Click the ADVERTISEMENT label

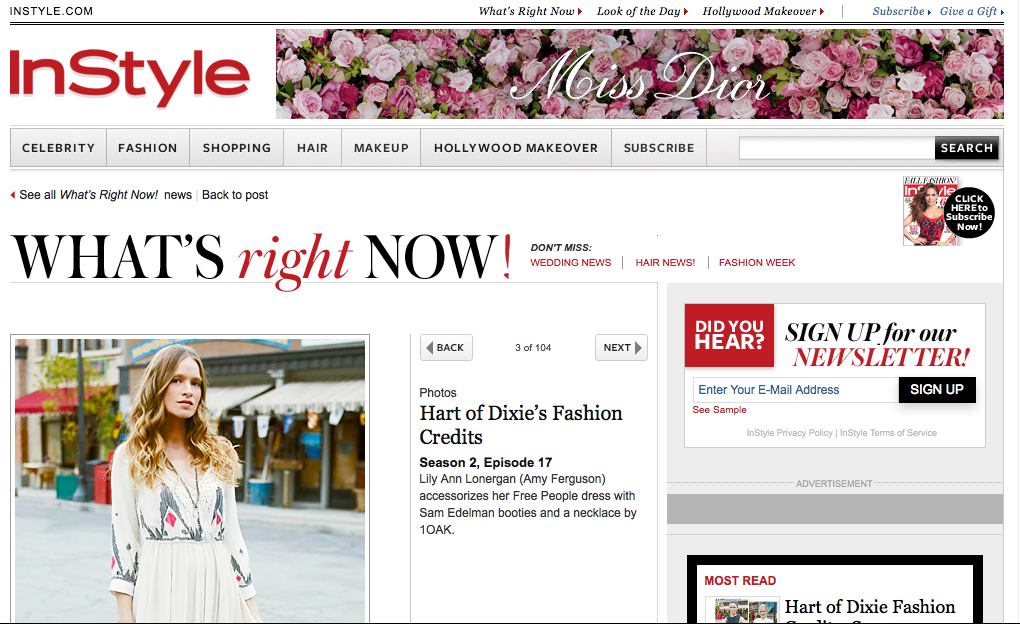pos(834,483)
